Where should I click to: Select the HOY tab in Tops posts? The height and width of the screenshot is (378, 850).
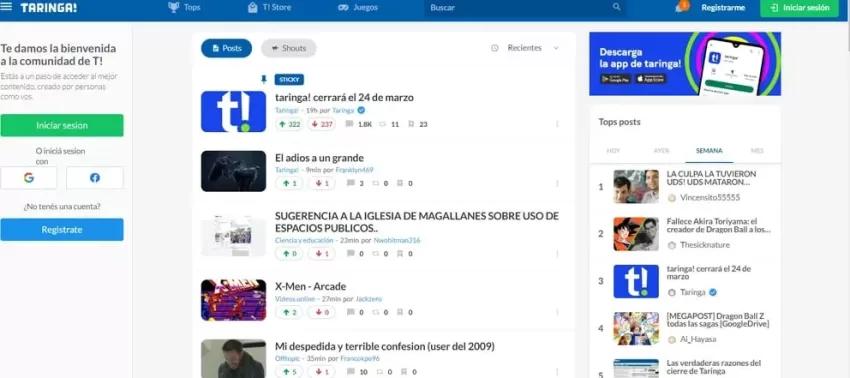pos(613,151)
